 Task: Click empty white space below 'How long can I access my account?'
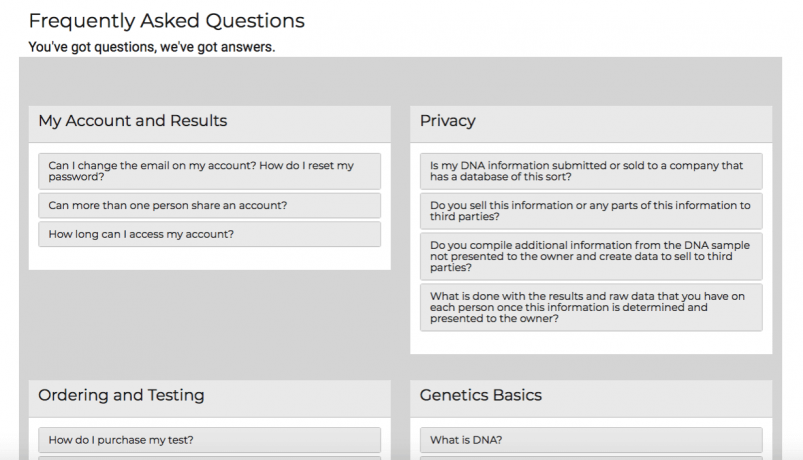coord(209,258)
